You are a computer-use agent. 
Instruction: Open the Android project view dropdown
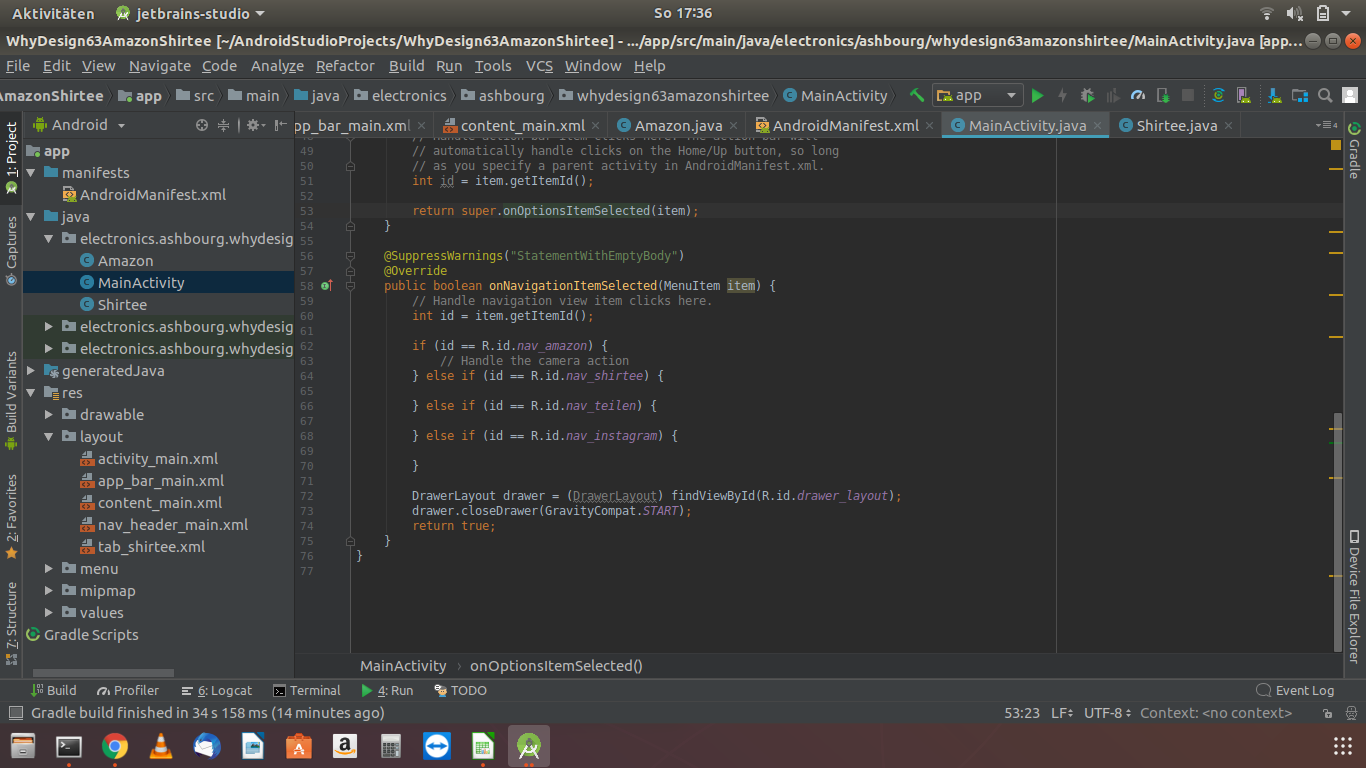(x=80, y=125)
